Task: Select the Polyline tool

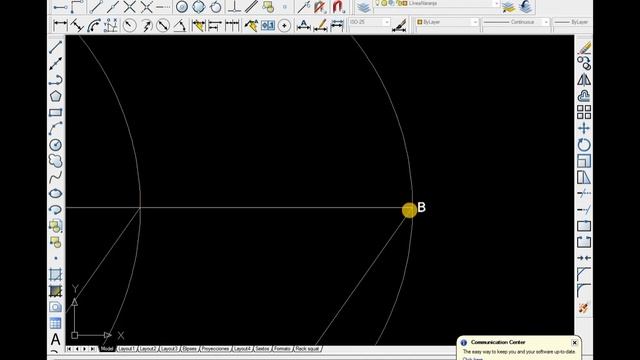Action: pos(56,80)
